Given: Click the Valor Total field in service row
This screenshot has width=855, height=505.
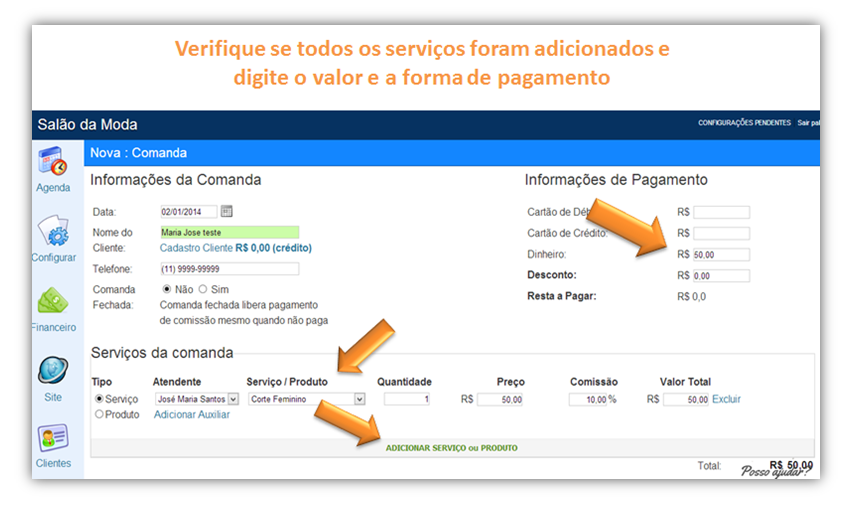Looking at the screenshot, I should click(x=686, y=400).
